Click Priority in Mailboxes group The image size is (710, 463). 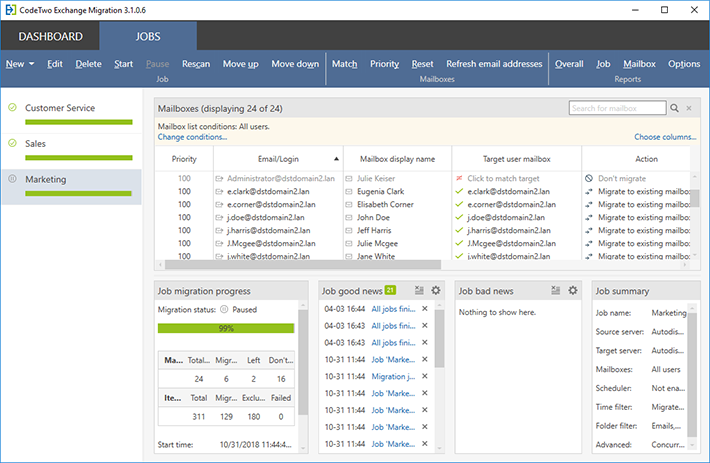click(x=384, y=64)
